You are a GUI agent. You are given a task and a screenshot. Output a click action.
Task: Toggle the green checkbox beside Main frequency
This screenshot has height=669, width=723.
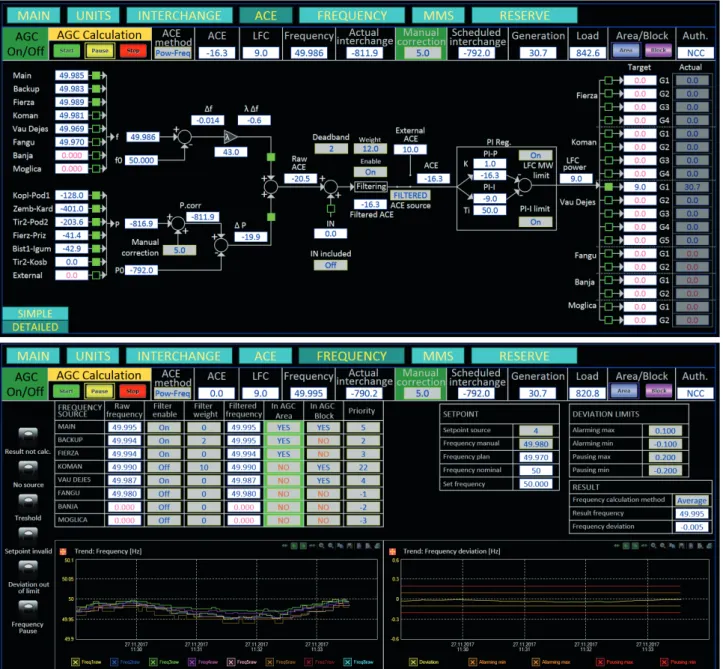click(96, 75)
